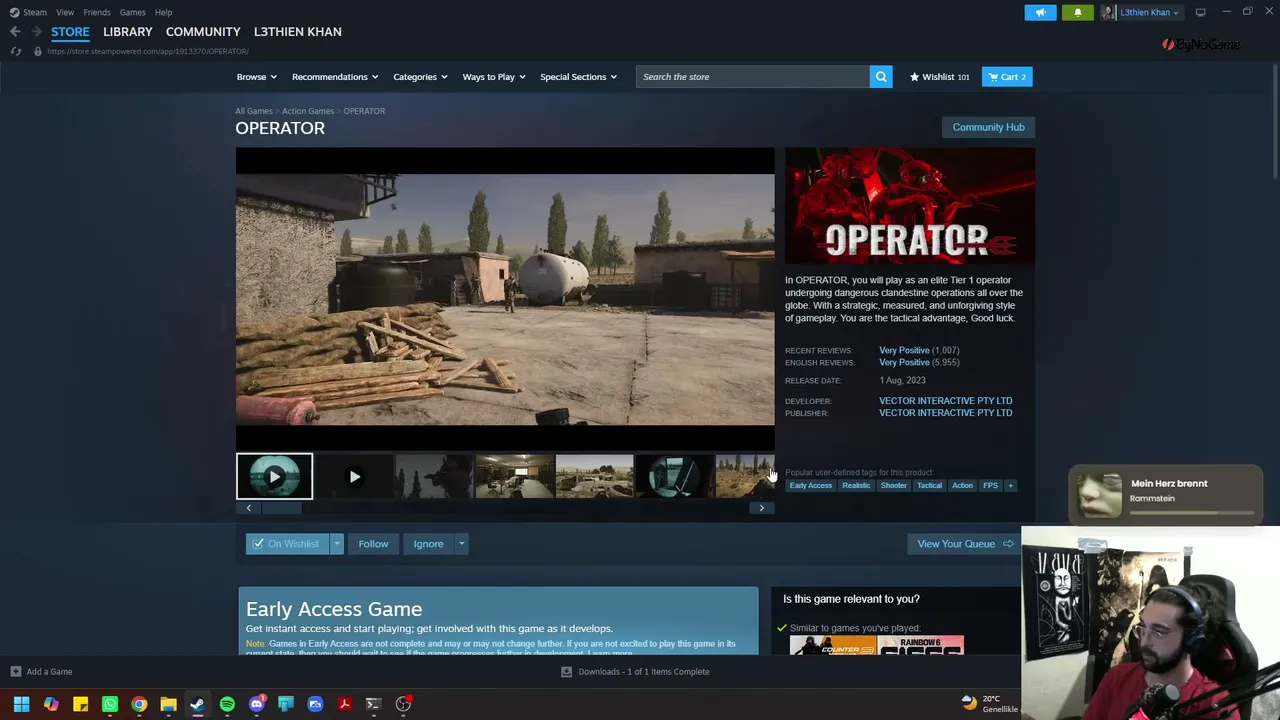Open the Special Sections dropdown
Screen dimensions: 1280x720
tap(579, 77)
